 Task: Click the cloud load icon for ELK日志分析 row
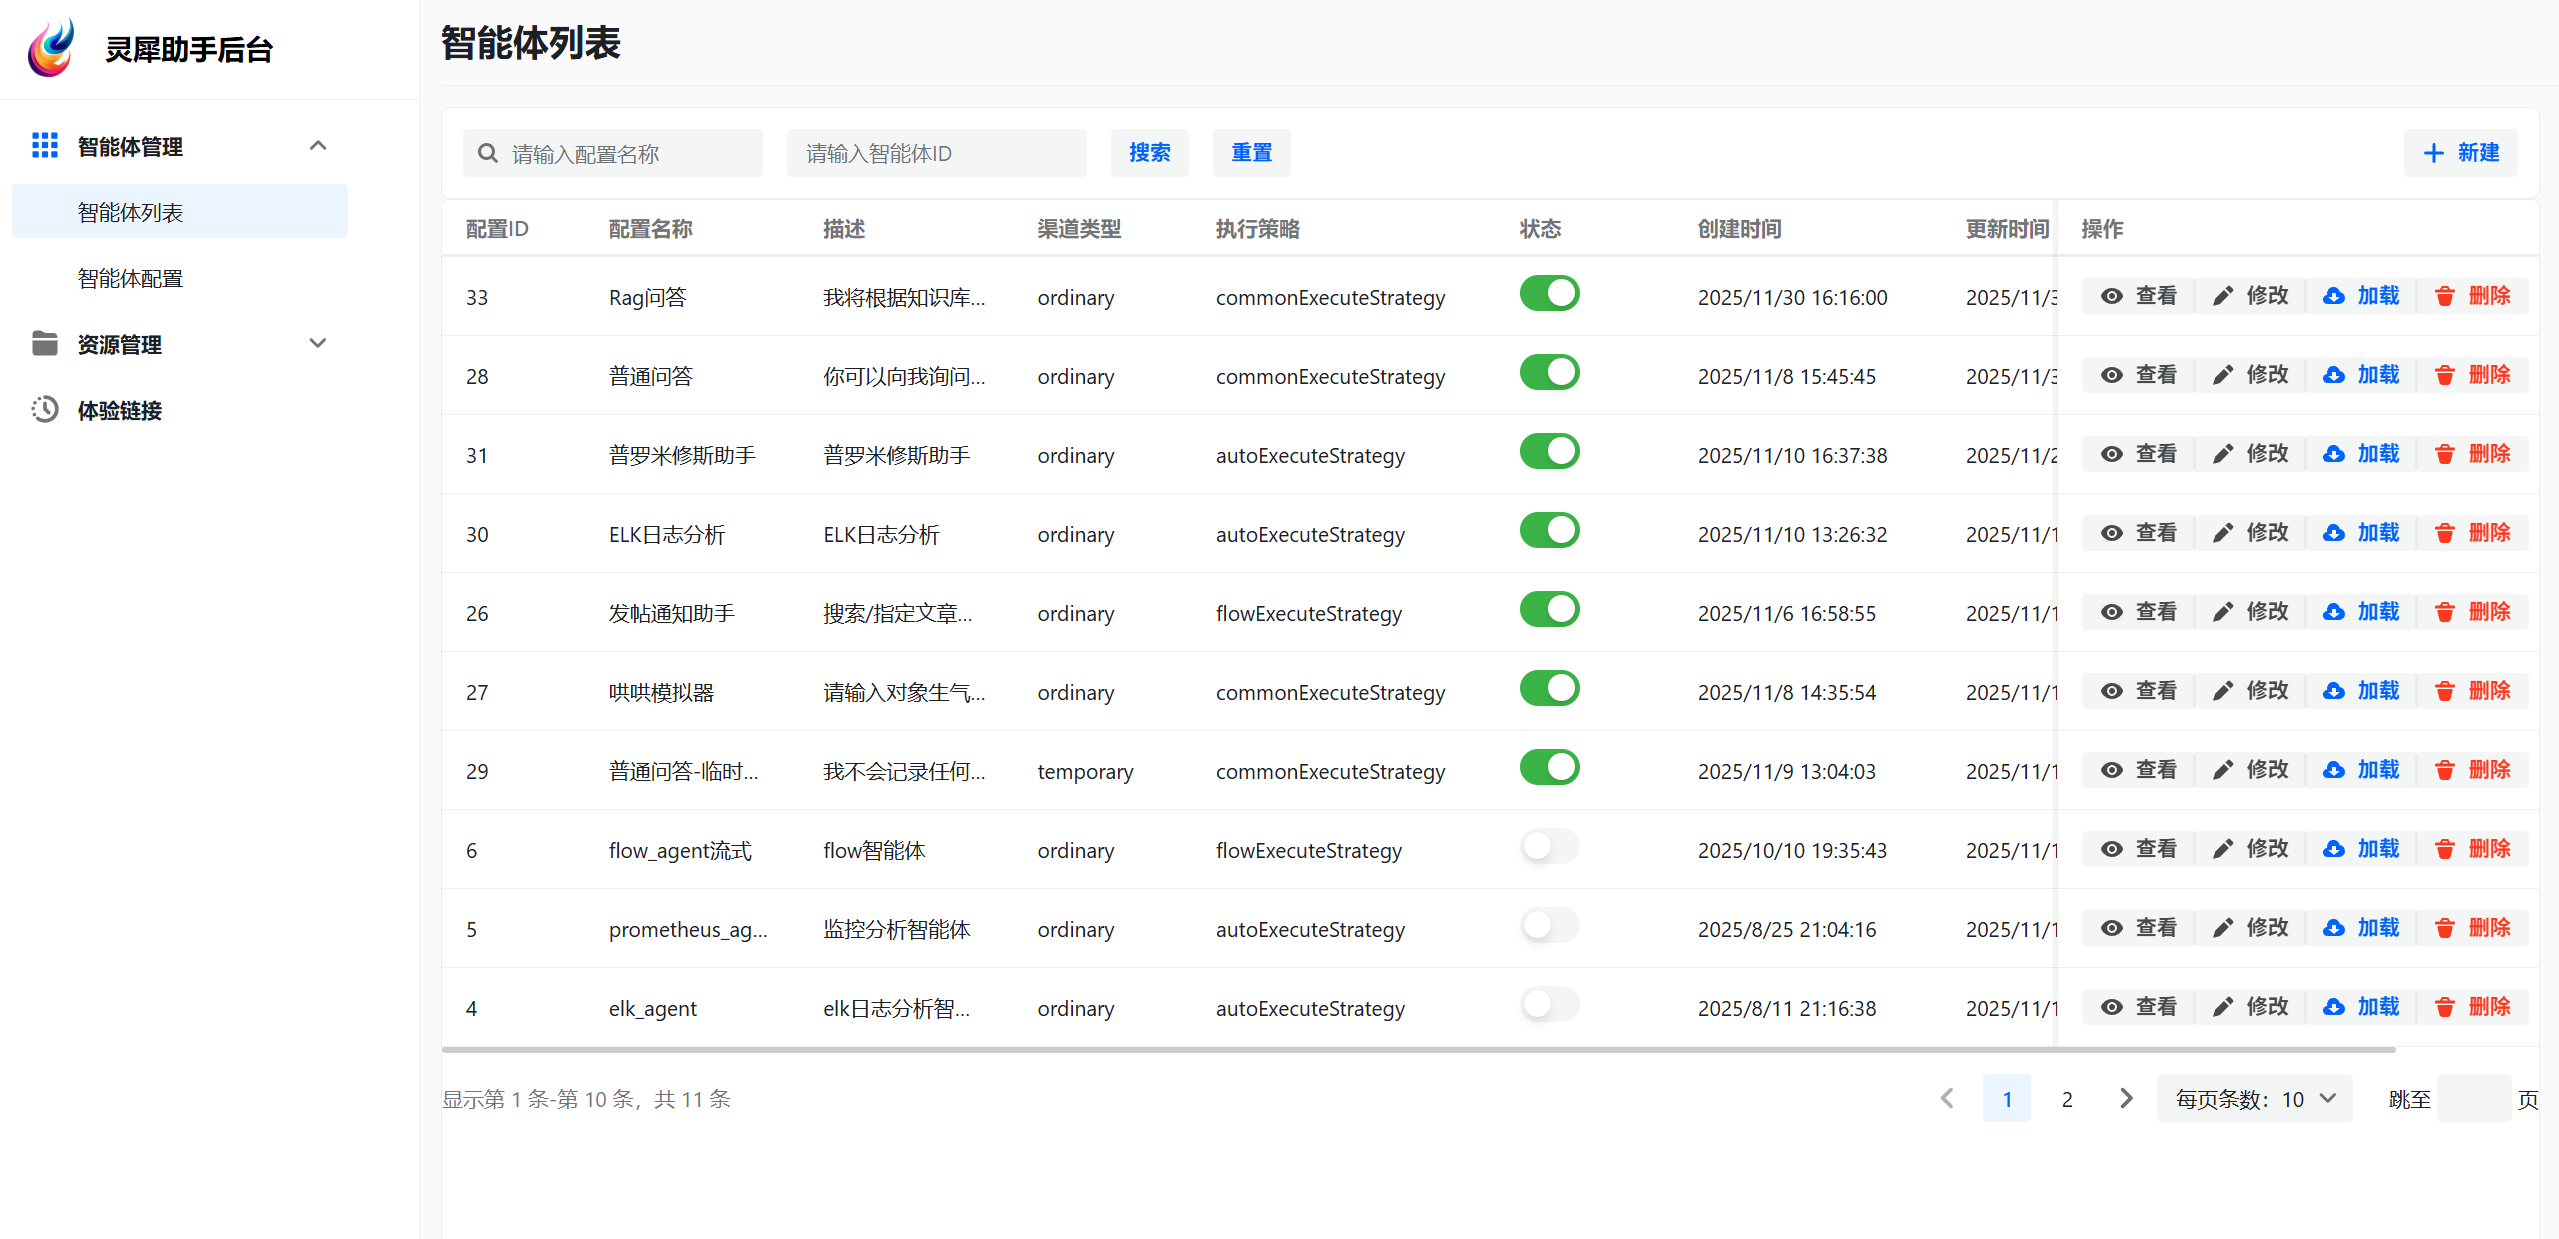[x=2333, y=533]
